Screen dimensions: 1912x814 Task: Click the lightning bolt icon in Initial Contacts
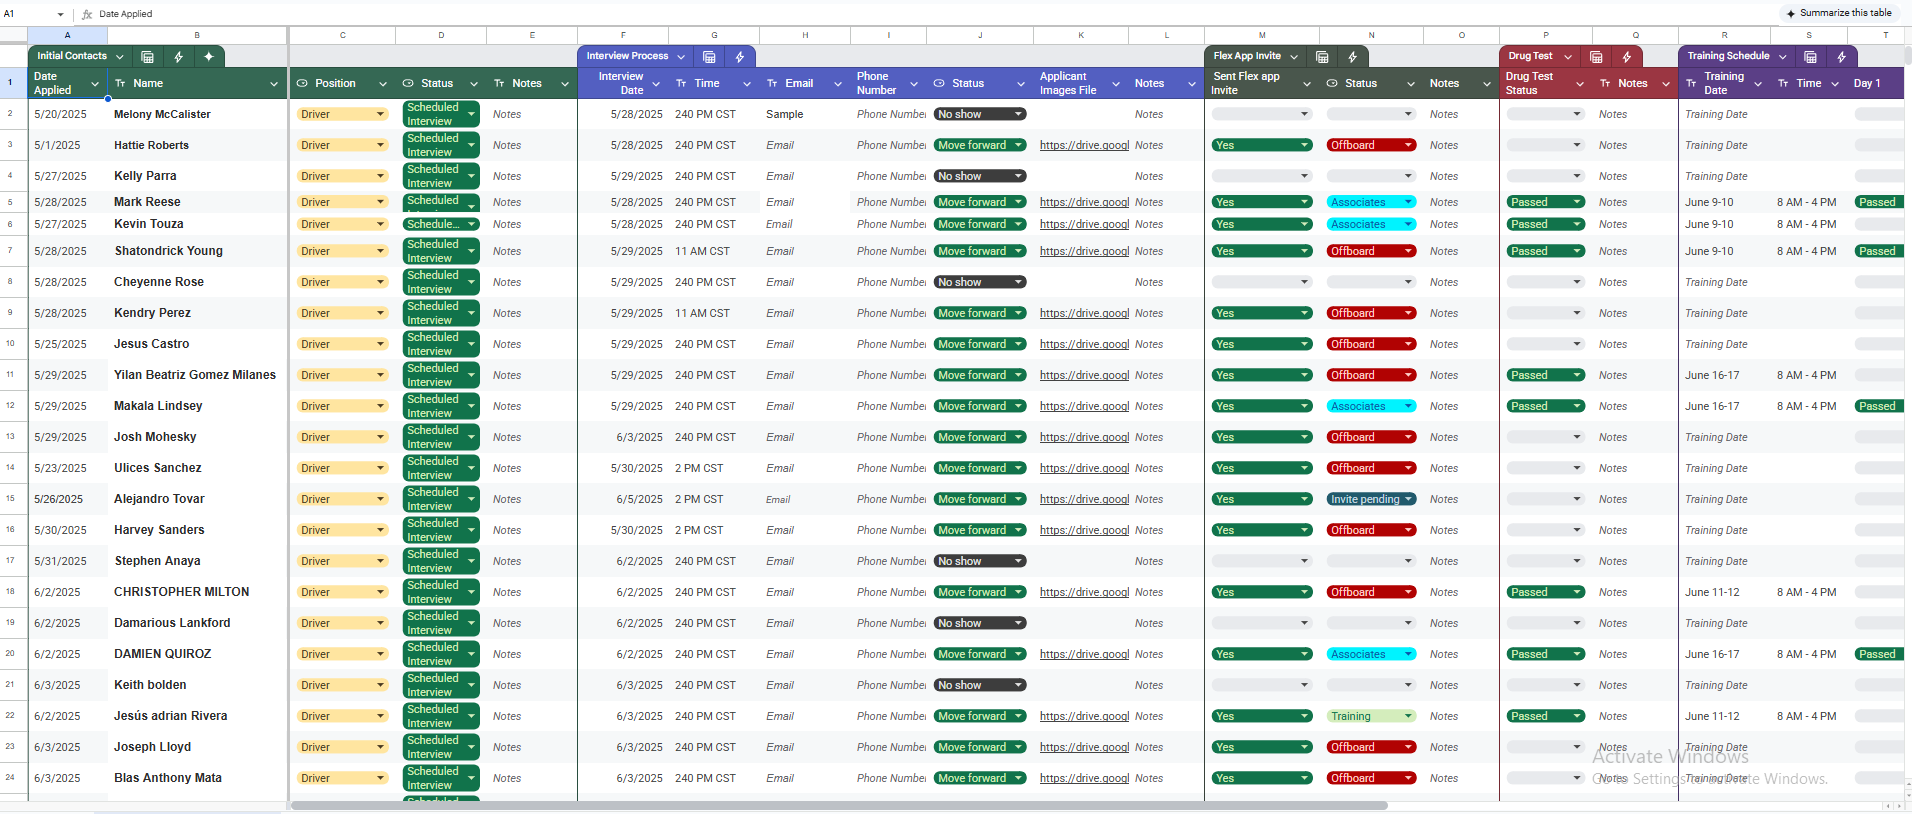coord(178,57)
